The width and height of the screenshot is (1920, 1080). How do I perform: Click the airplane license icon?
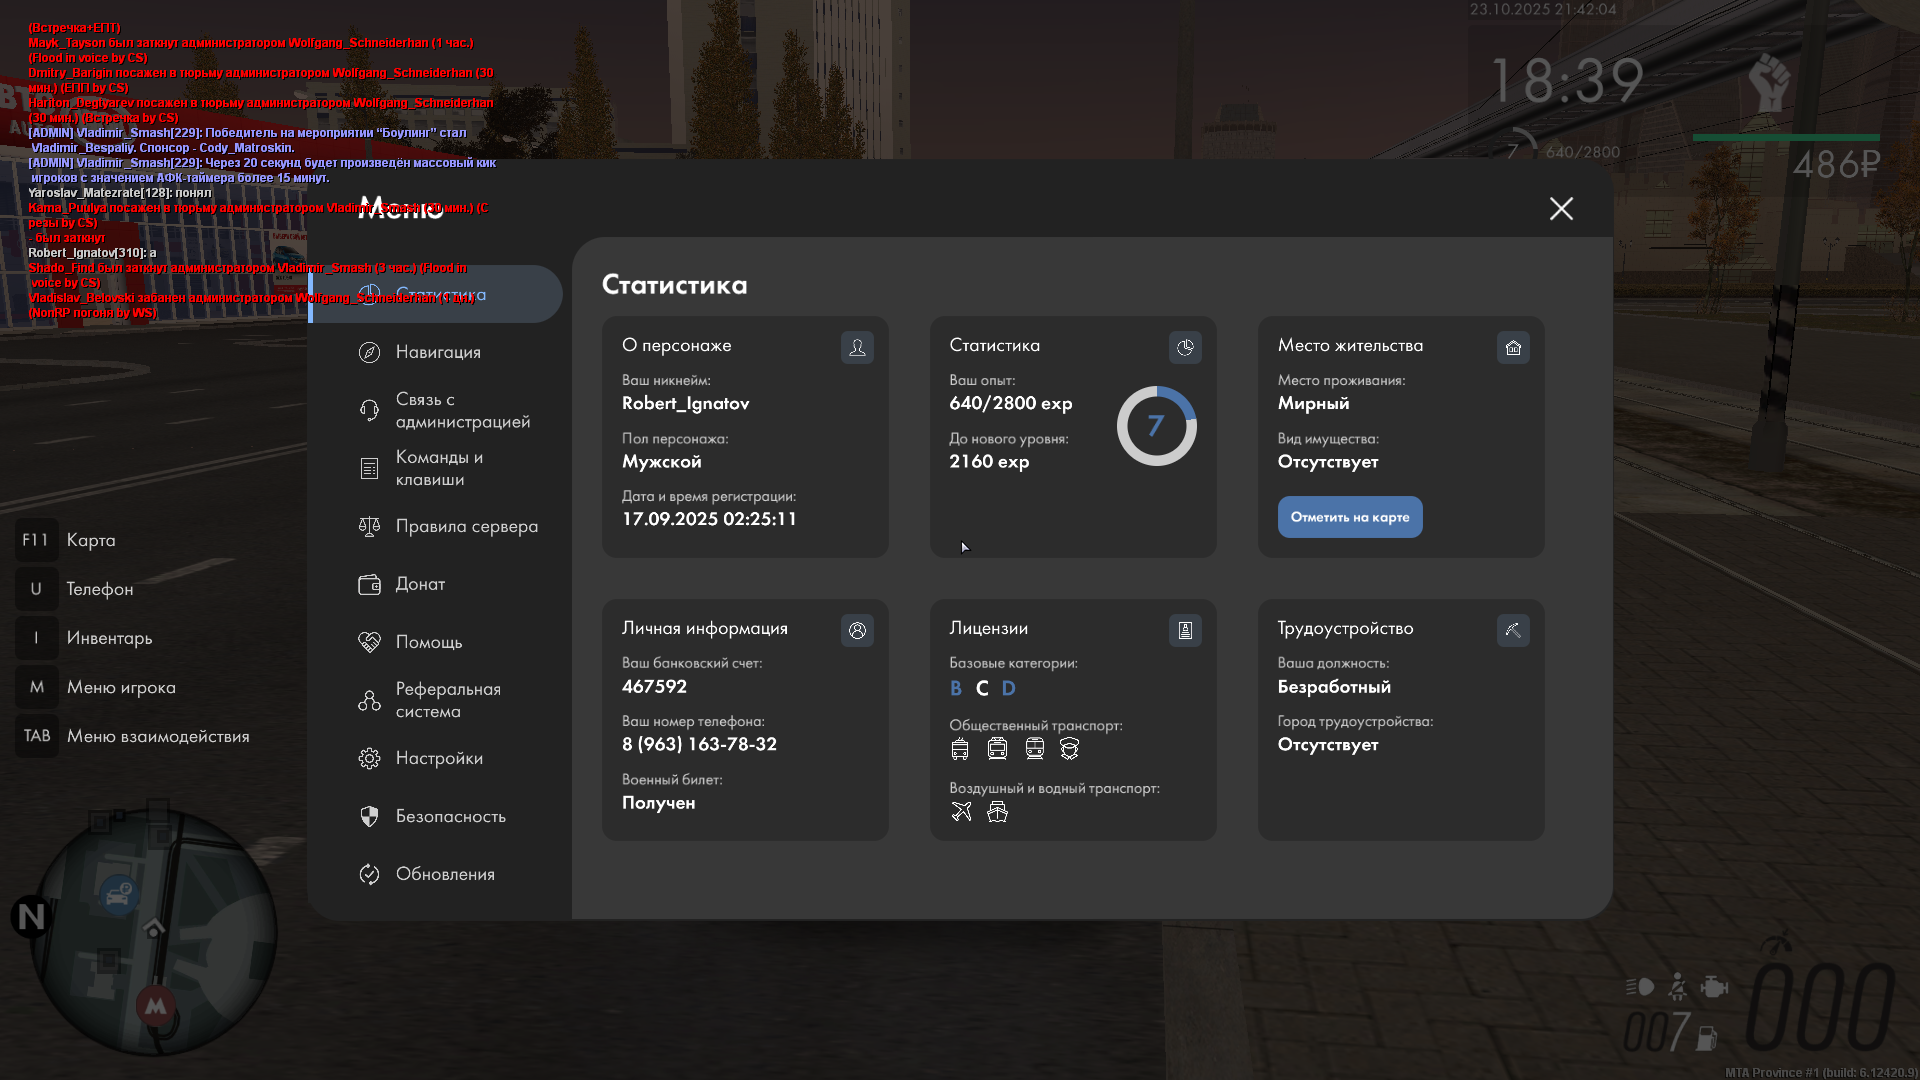[x=961, y=812]
